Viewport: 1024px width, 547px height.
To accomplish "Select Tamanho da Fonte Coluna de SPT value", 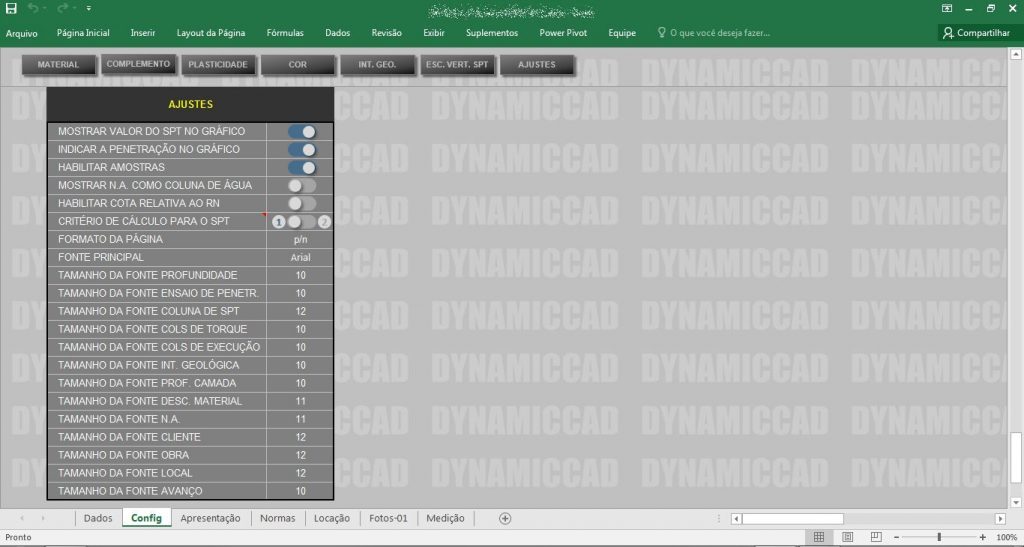I will [x=300, y=311].
